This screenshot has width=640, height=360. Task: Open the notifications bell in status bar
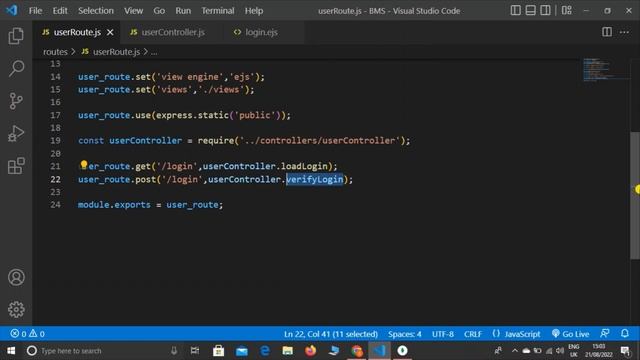[625, 333]
